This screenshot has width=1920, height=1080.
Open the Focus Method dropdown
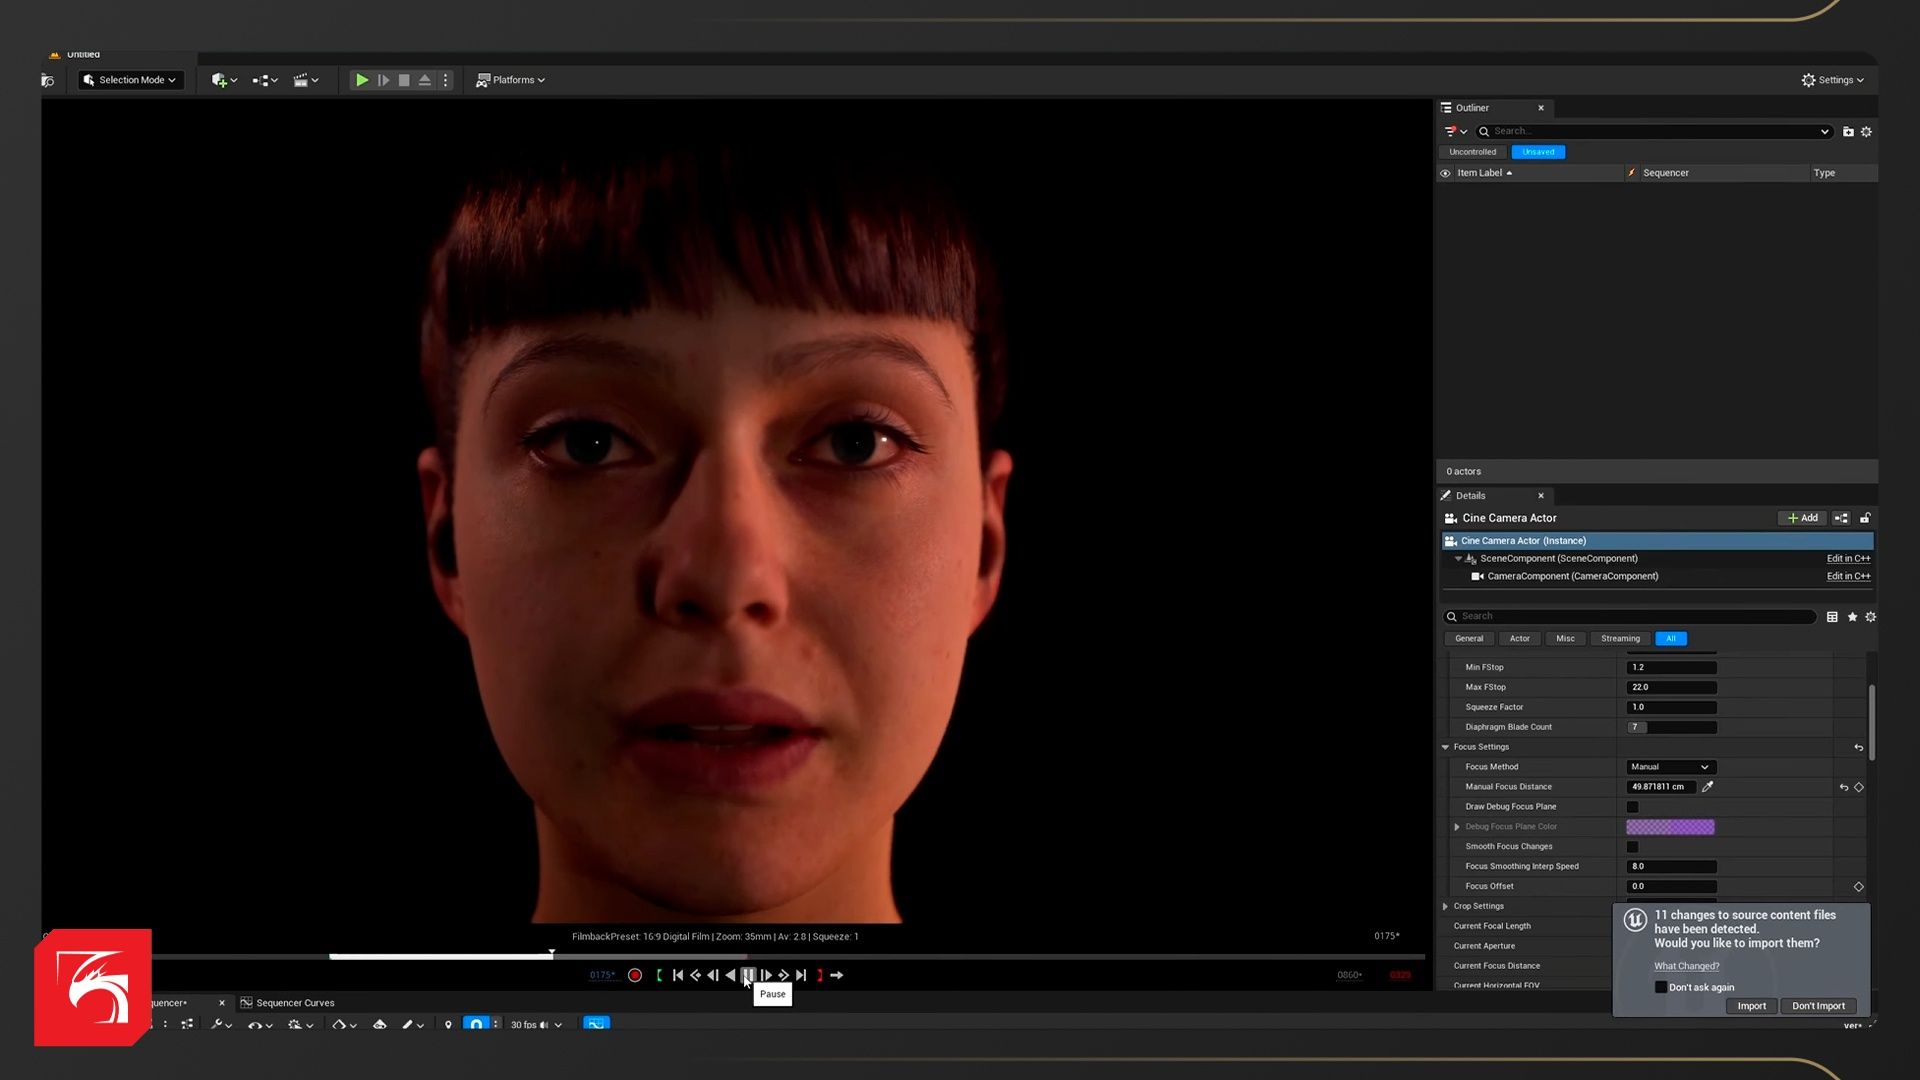[x=1670, y=767]
